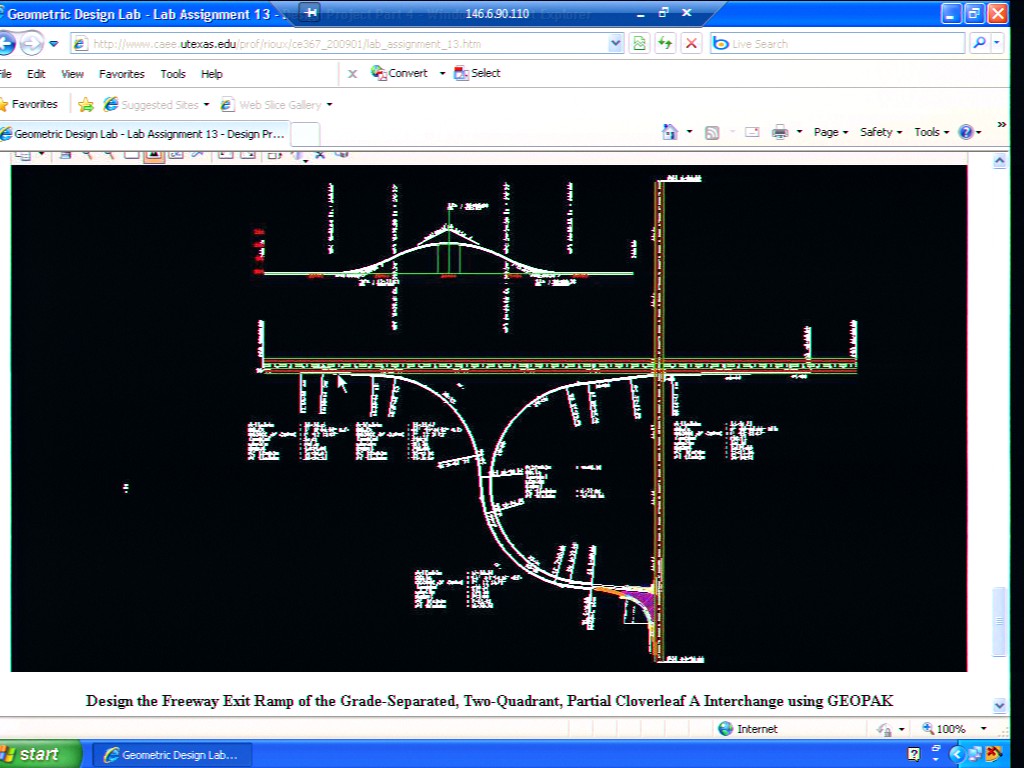Open the Favorites menu
The image size is (1024, 768).
(x=121, y=74)
